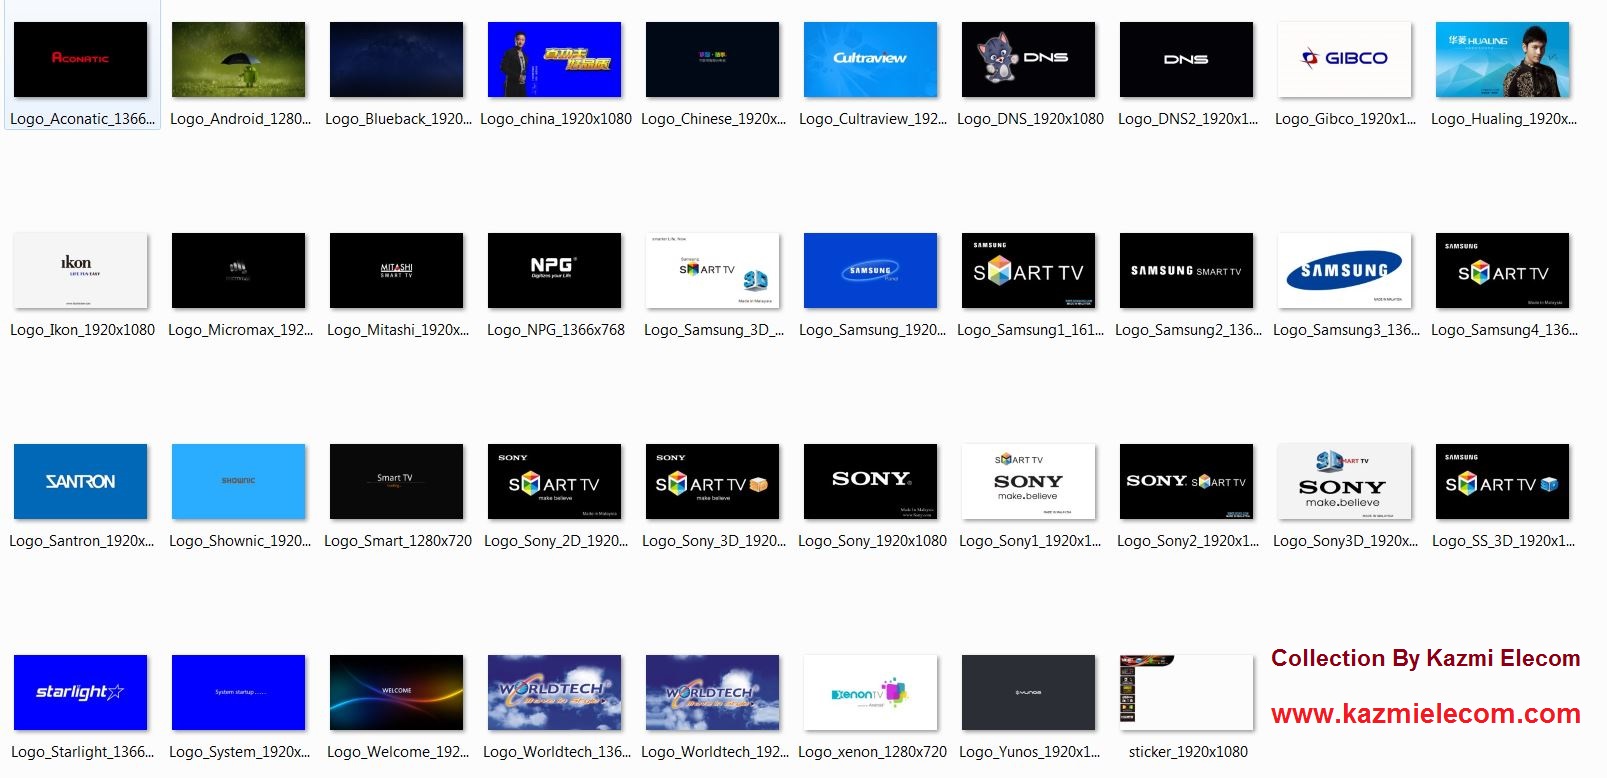Select the Logo_Welcome thumbnail
This screenshot has height=778, width=1607.
pyautogui.click(x=396, y=693)
